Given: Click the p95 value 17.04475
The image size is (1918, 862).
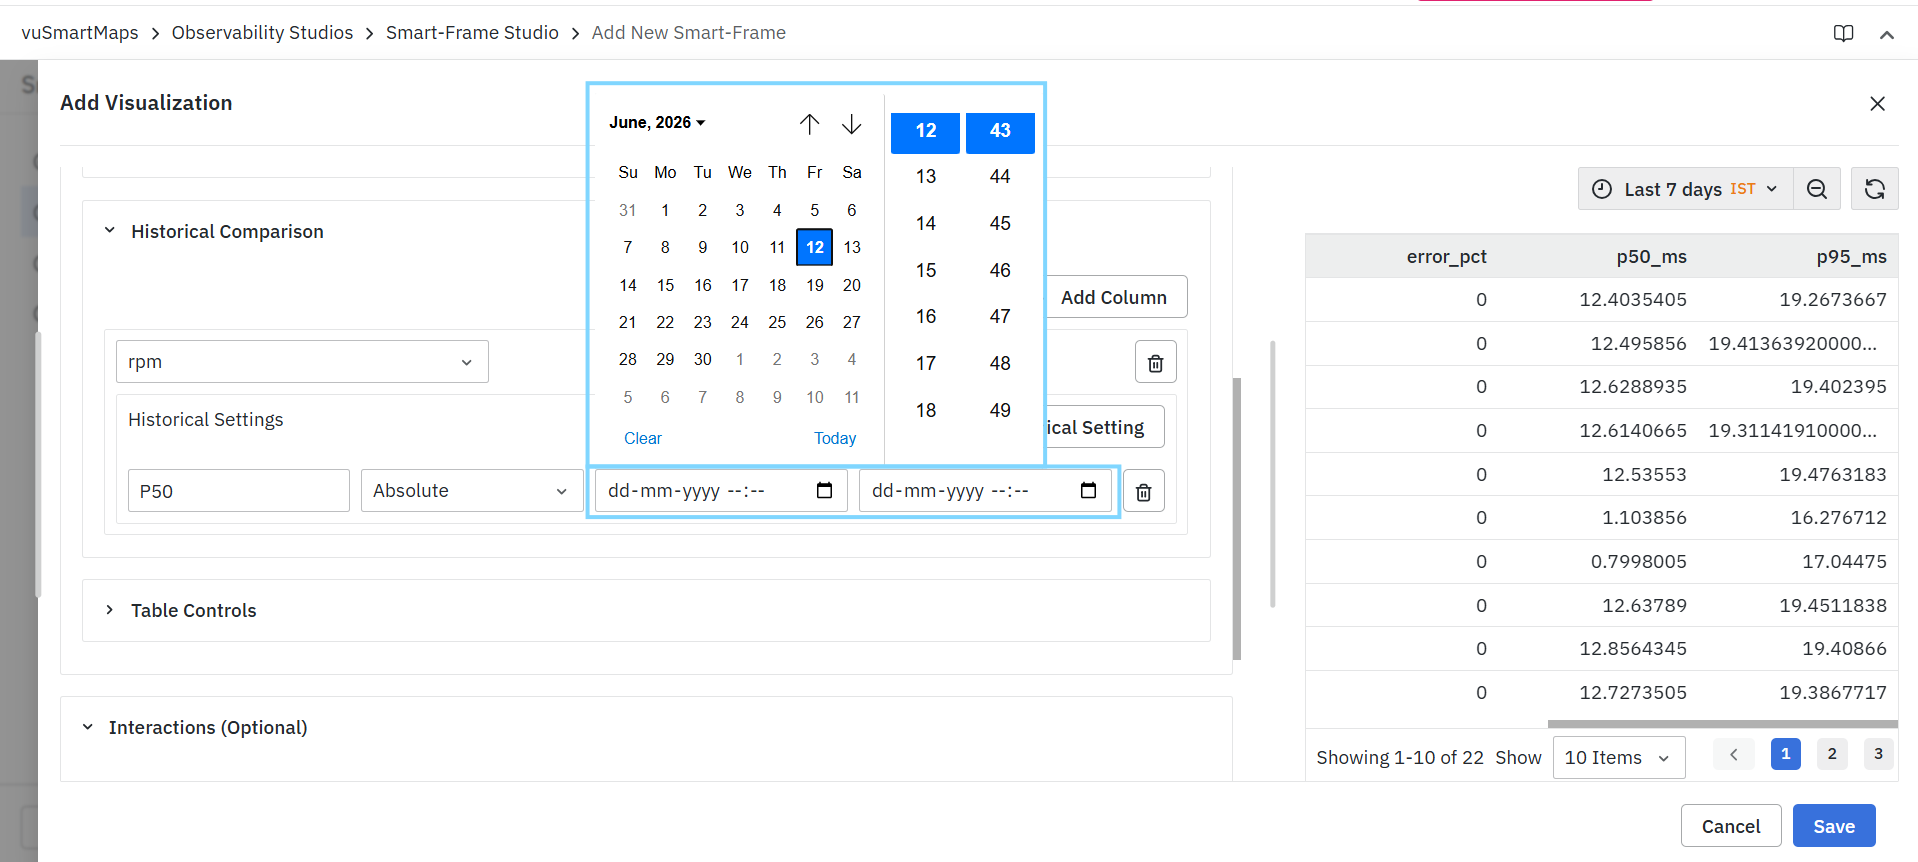Looking at the screenshot, I should (1844, 562).
